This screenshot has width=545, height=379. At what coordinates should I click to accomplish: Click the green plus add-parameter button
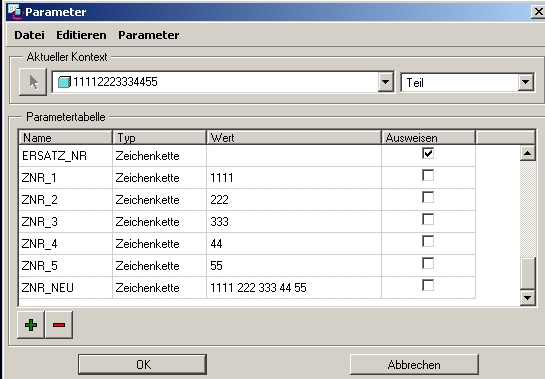pos(31,325)
